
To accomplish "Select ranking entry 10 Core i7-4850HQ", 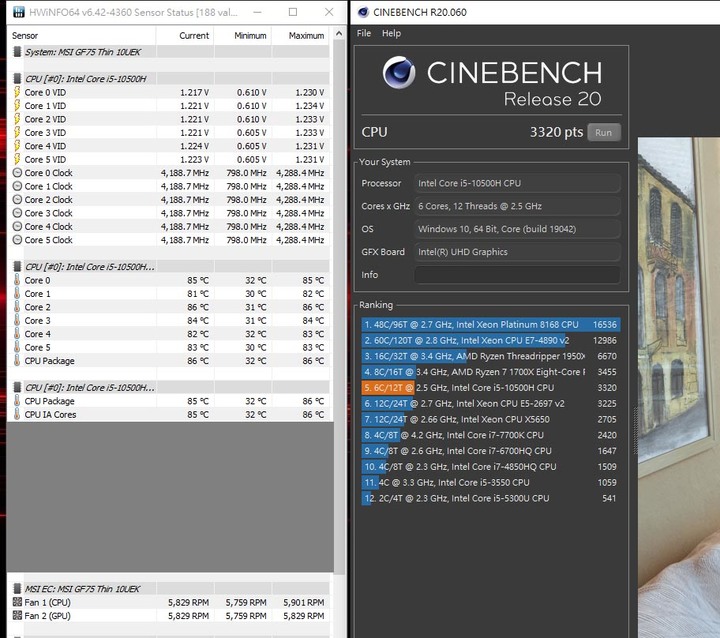I will tap(490, 467).
